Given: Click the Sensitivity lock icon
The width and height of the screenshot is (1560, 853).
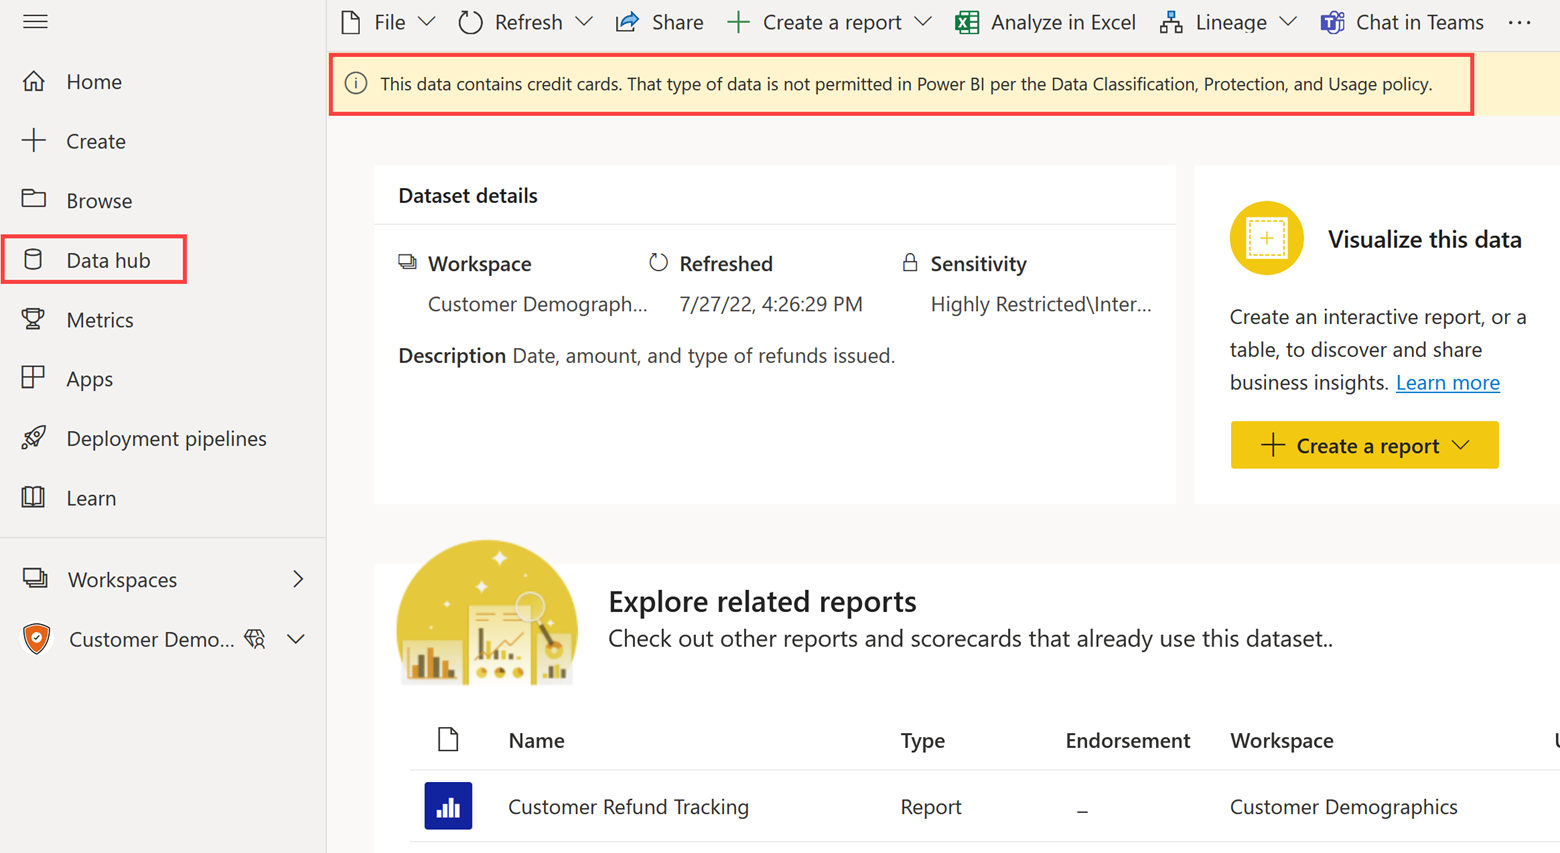Looking at the screenshot, I should coord(909,262).
